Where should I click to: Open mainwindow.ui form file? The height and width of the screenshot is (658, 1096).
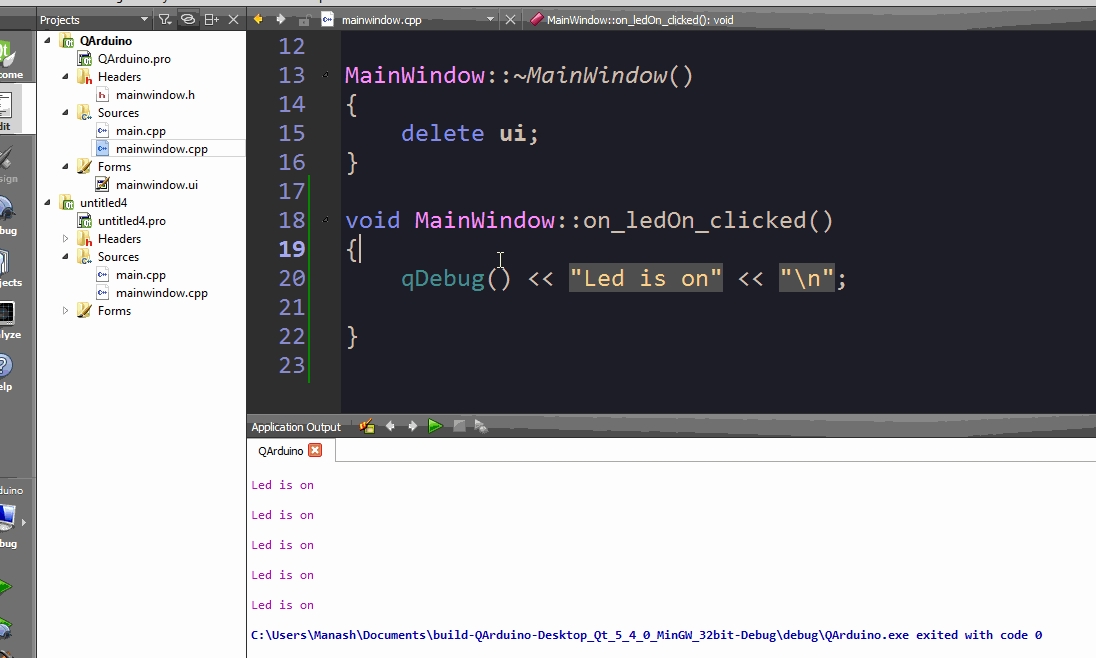click(x=157, y=185)
